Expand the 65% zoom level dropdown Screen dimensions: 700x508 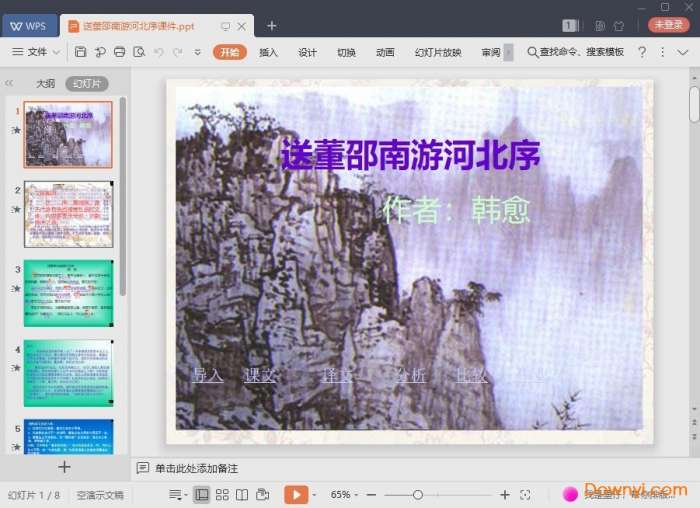click(x=346, y=494)
